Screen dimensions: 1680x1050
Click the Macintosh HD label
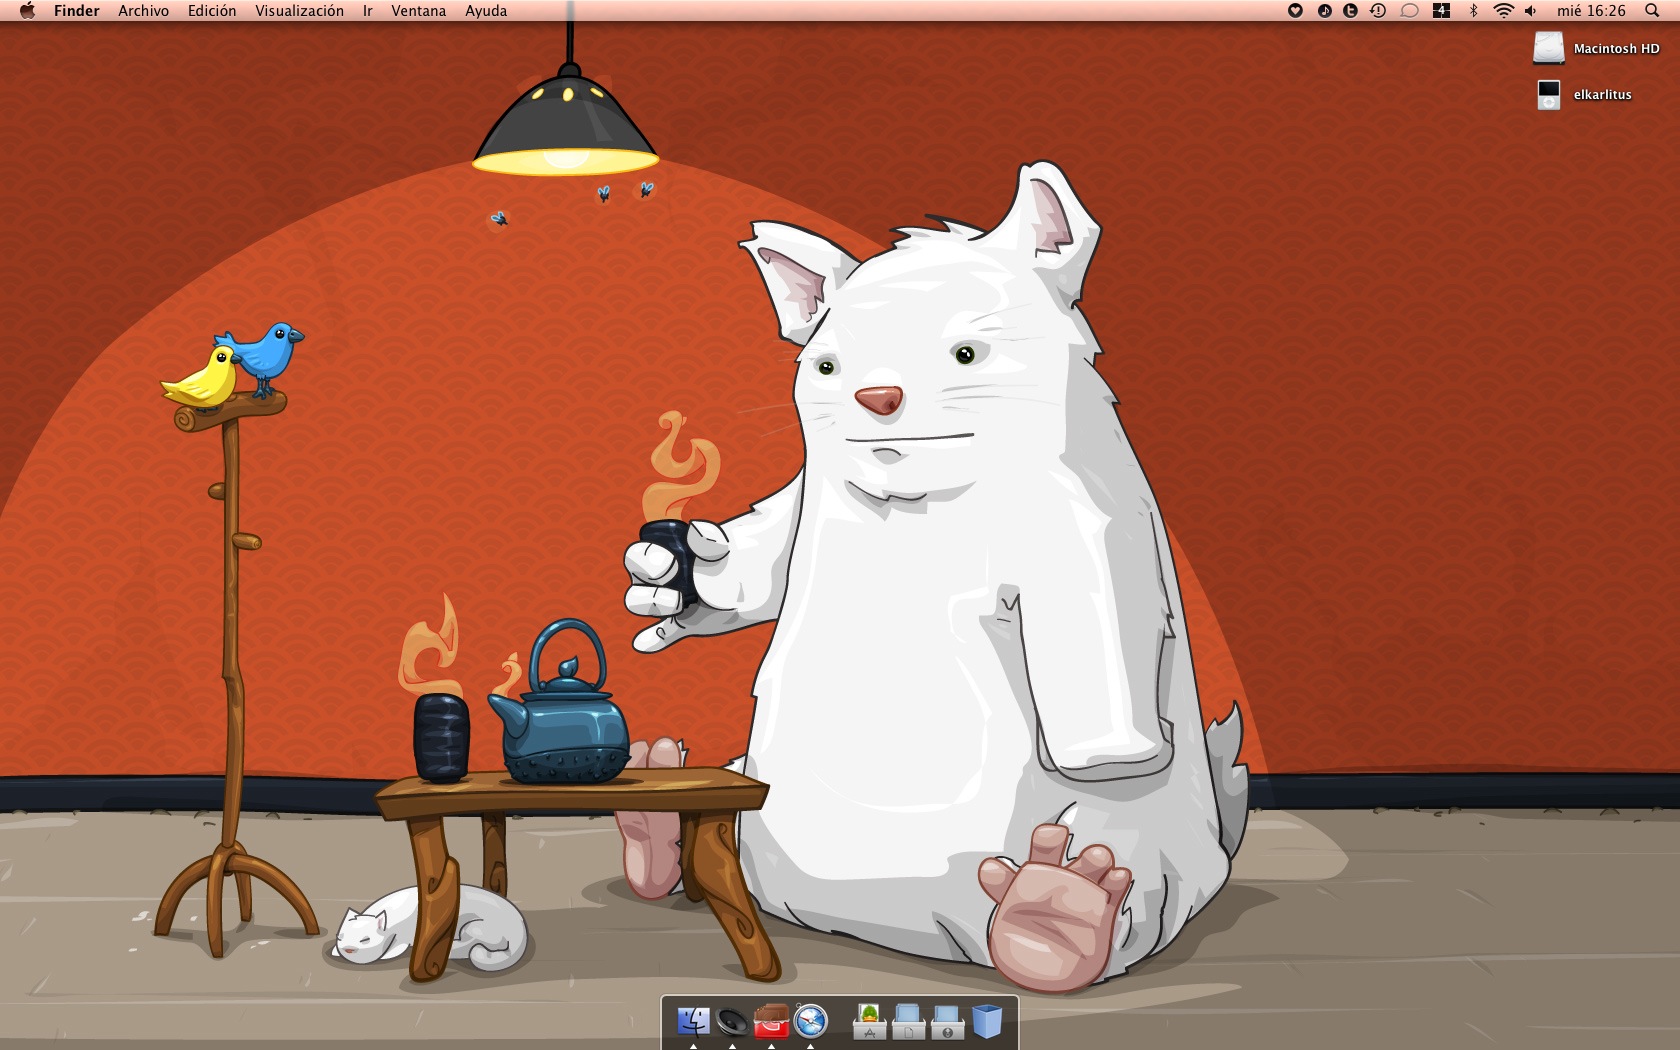point(1616,49)
